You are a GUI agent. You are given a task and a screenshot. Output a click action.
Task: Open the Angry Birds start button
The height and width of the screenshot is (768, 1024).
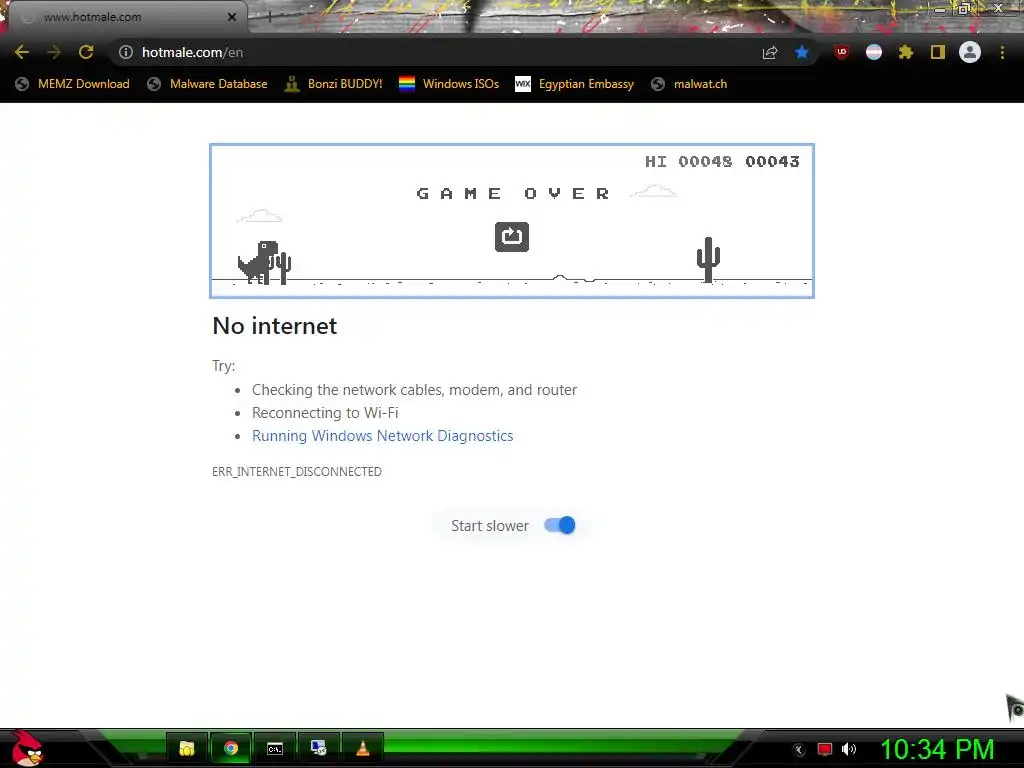[x=26, y=748]
